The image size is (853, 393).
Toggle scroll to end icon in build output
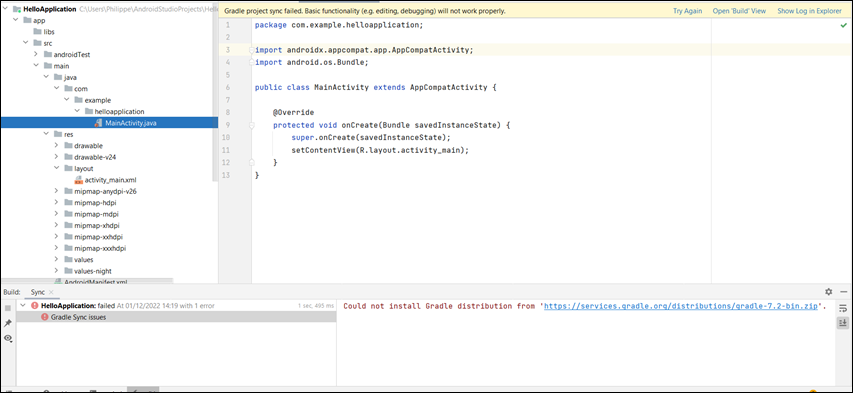point(843,323)
